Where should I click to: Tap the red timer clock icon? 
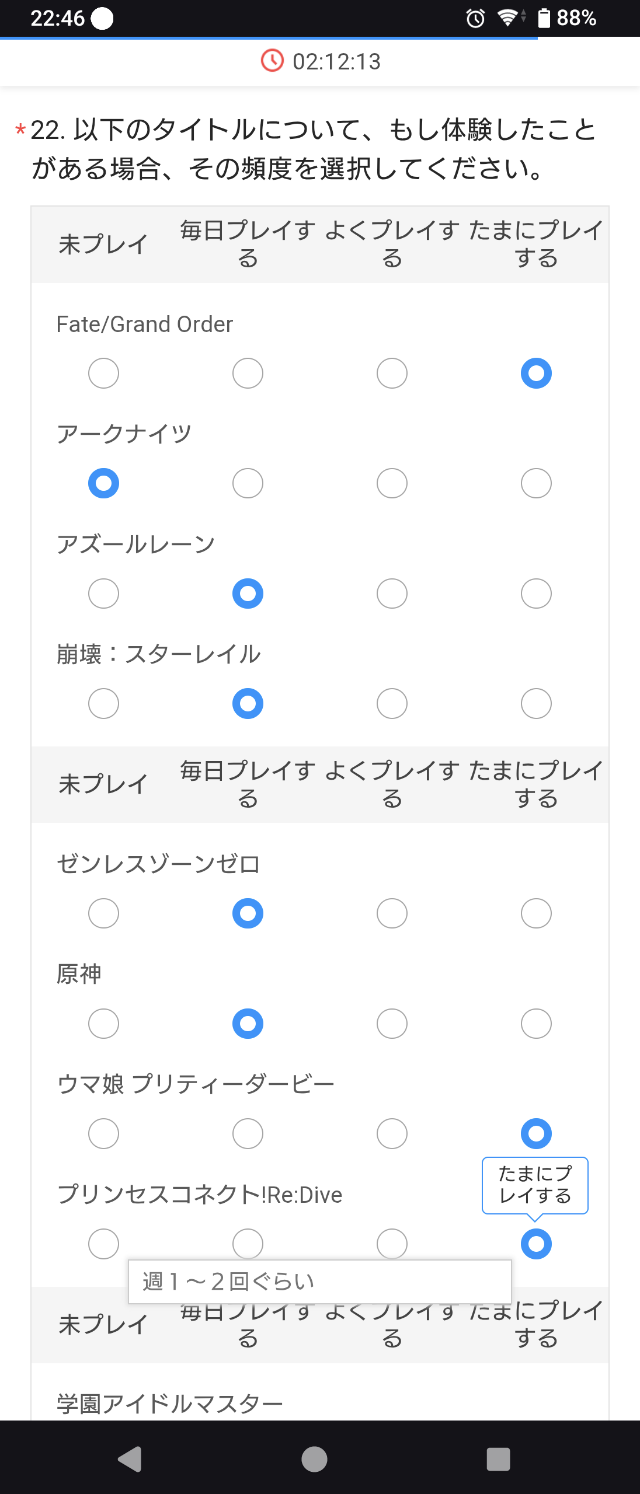point(272,61)
